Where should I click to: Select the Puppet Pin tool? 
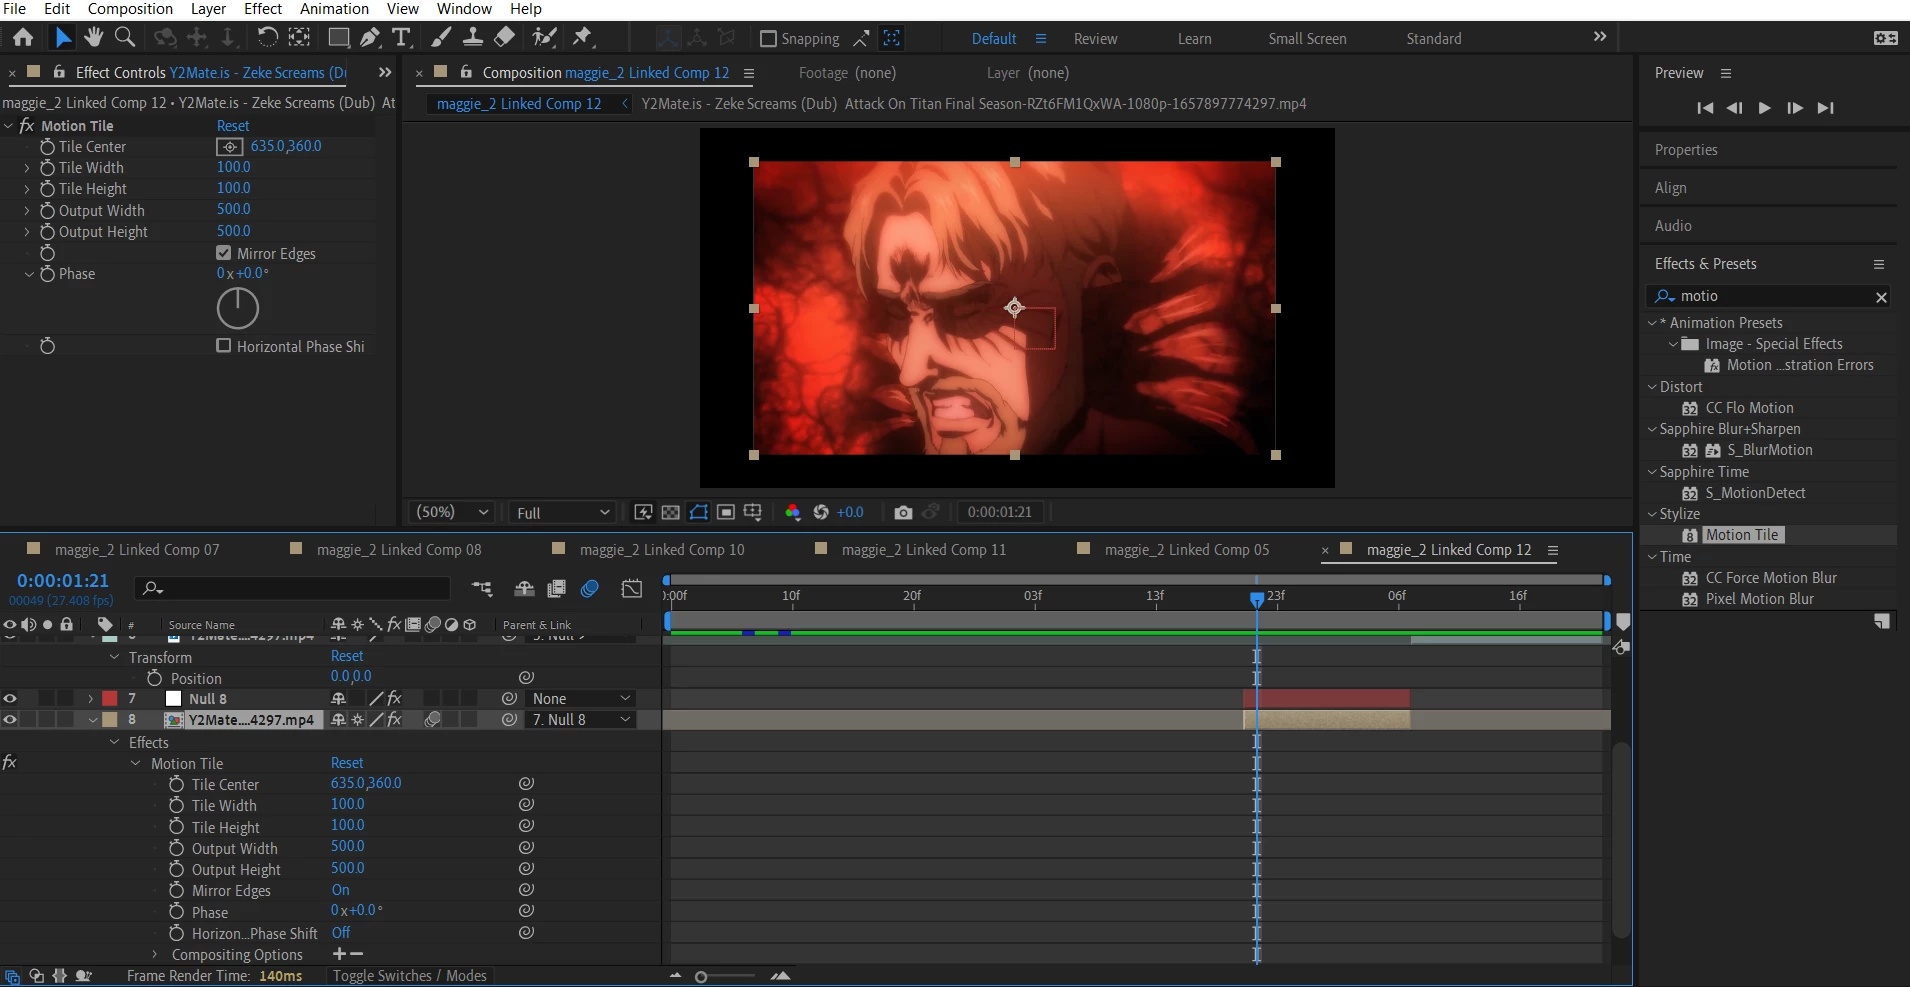click(x=582, y=38)
